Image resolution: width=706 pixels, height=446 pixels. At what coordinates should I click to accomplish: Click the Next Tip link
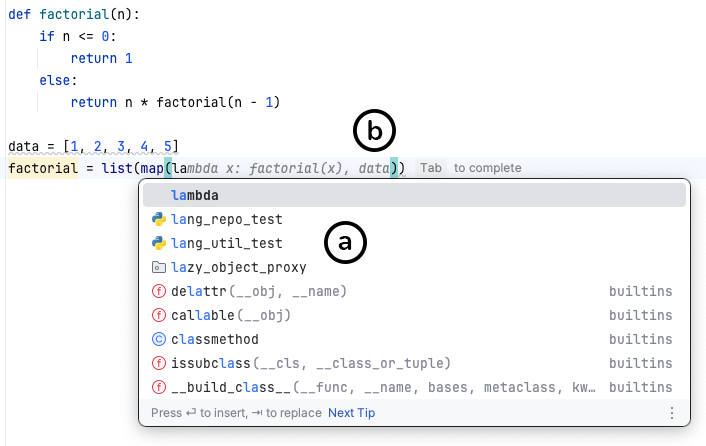351,412
